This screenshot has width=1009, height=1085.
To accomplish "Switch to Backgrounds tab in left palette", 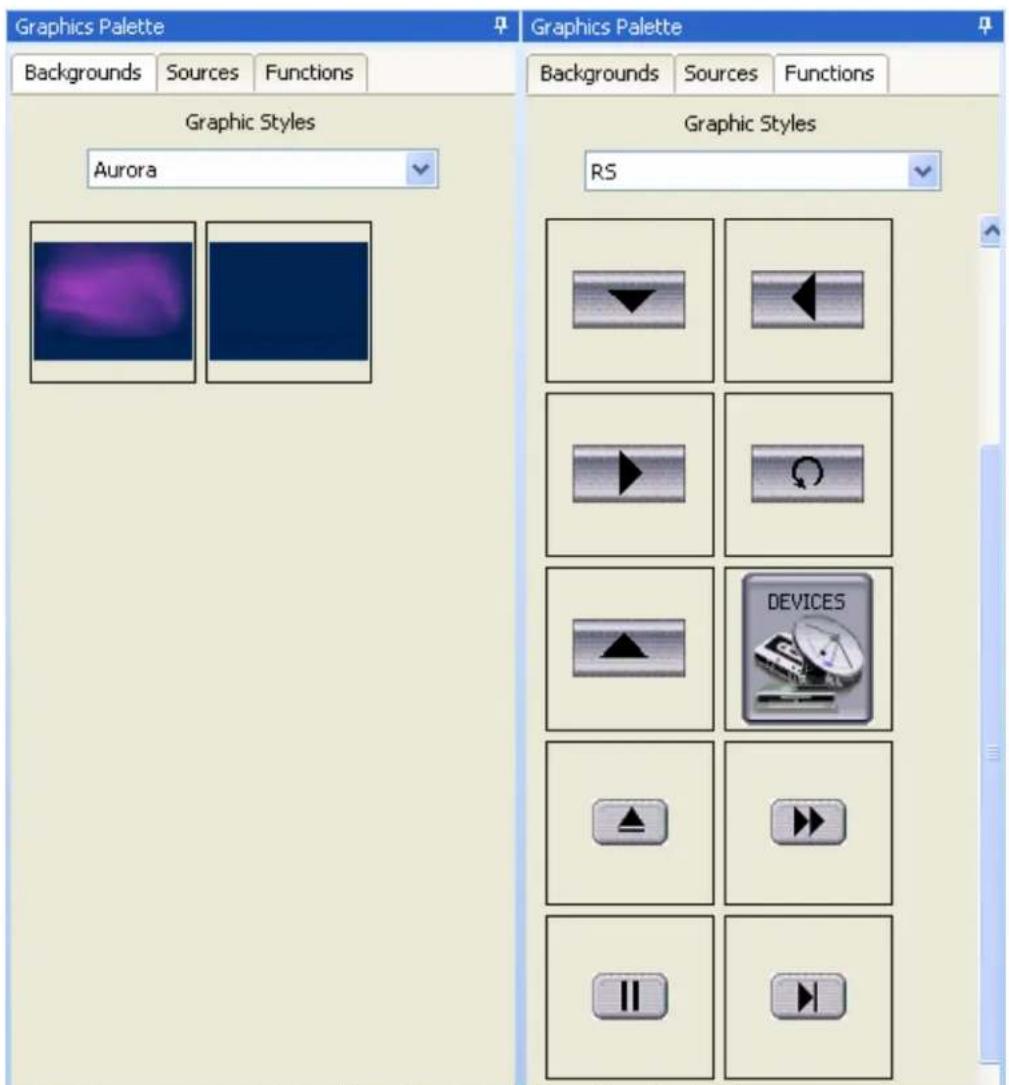I will (x=83, y=73).
